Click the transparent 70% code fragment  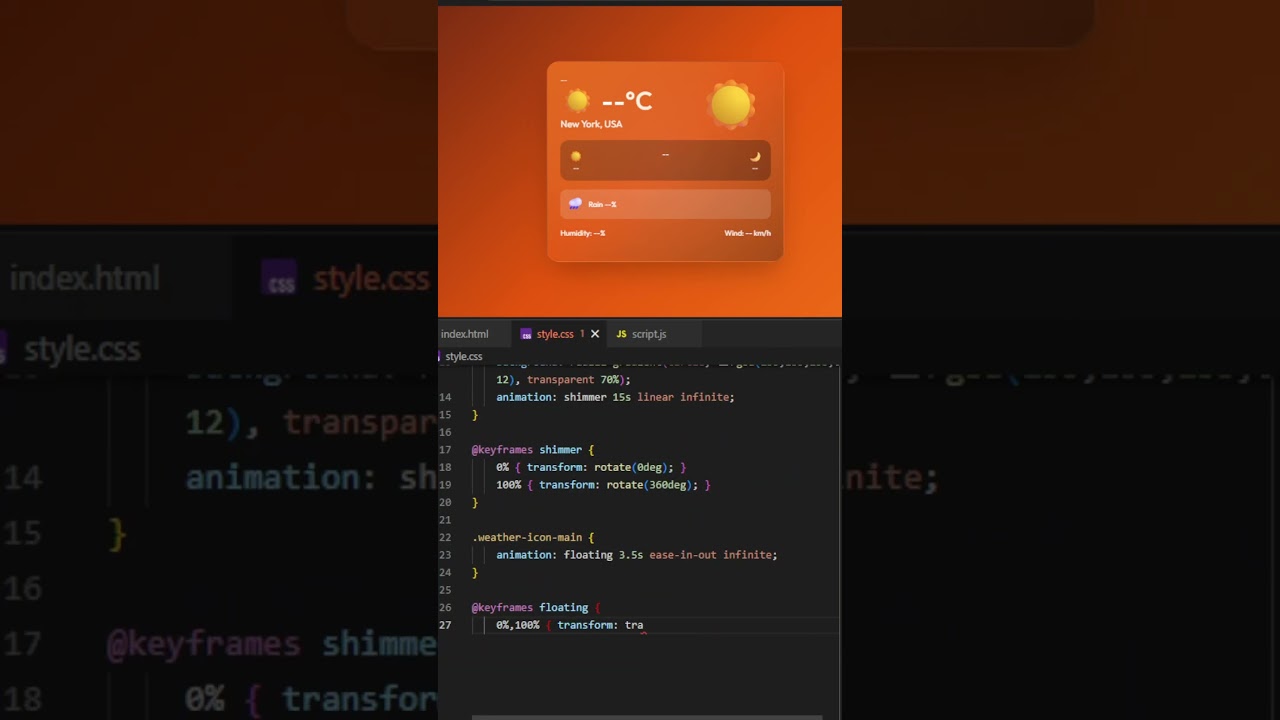coord(575,380)
